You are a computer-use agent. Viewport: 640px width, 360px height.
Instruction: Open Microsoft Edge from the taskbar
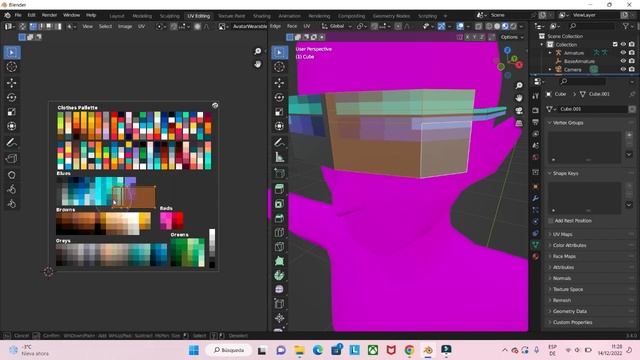pos(318,350)
